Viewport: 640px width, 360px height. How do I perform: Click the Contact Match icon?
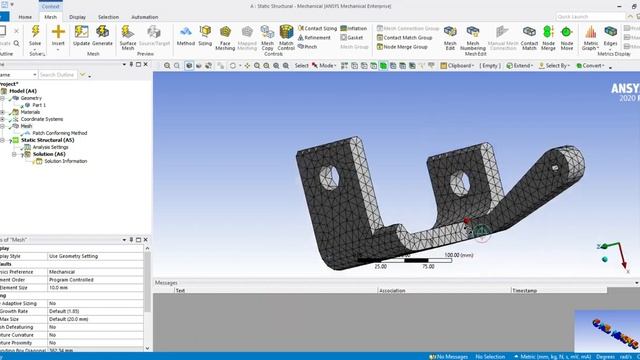(529, 32)
